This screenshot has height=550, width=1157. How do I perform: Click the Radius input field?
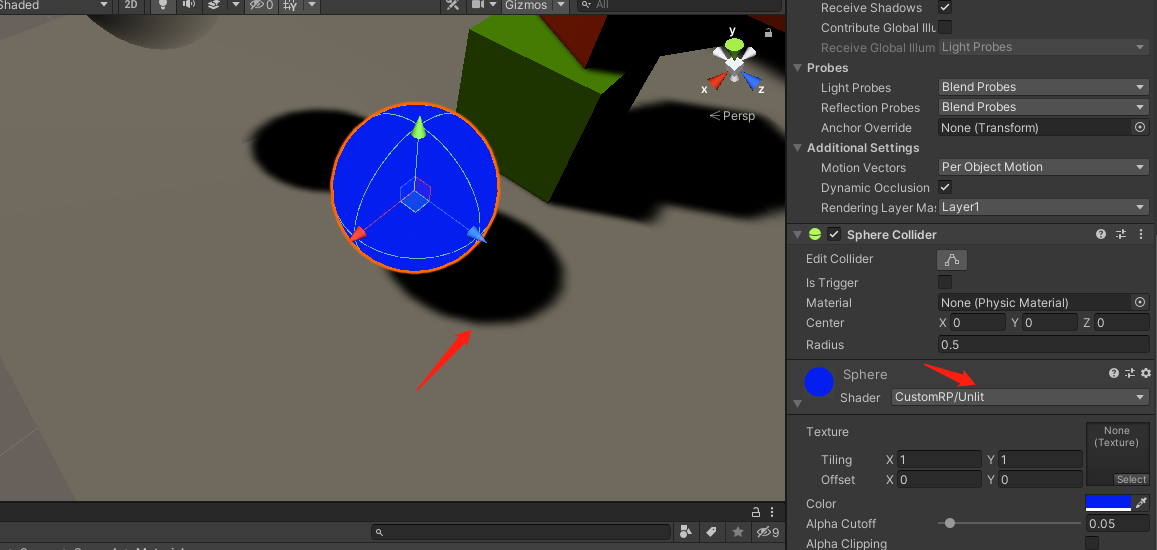tap(1043, 344)
